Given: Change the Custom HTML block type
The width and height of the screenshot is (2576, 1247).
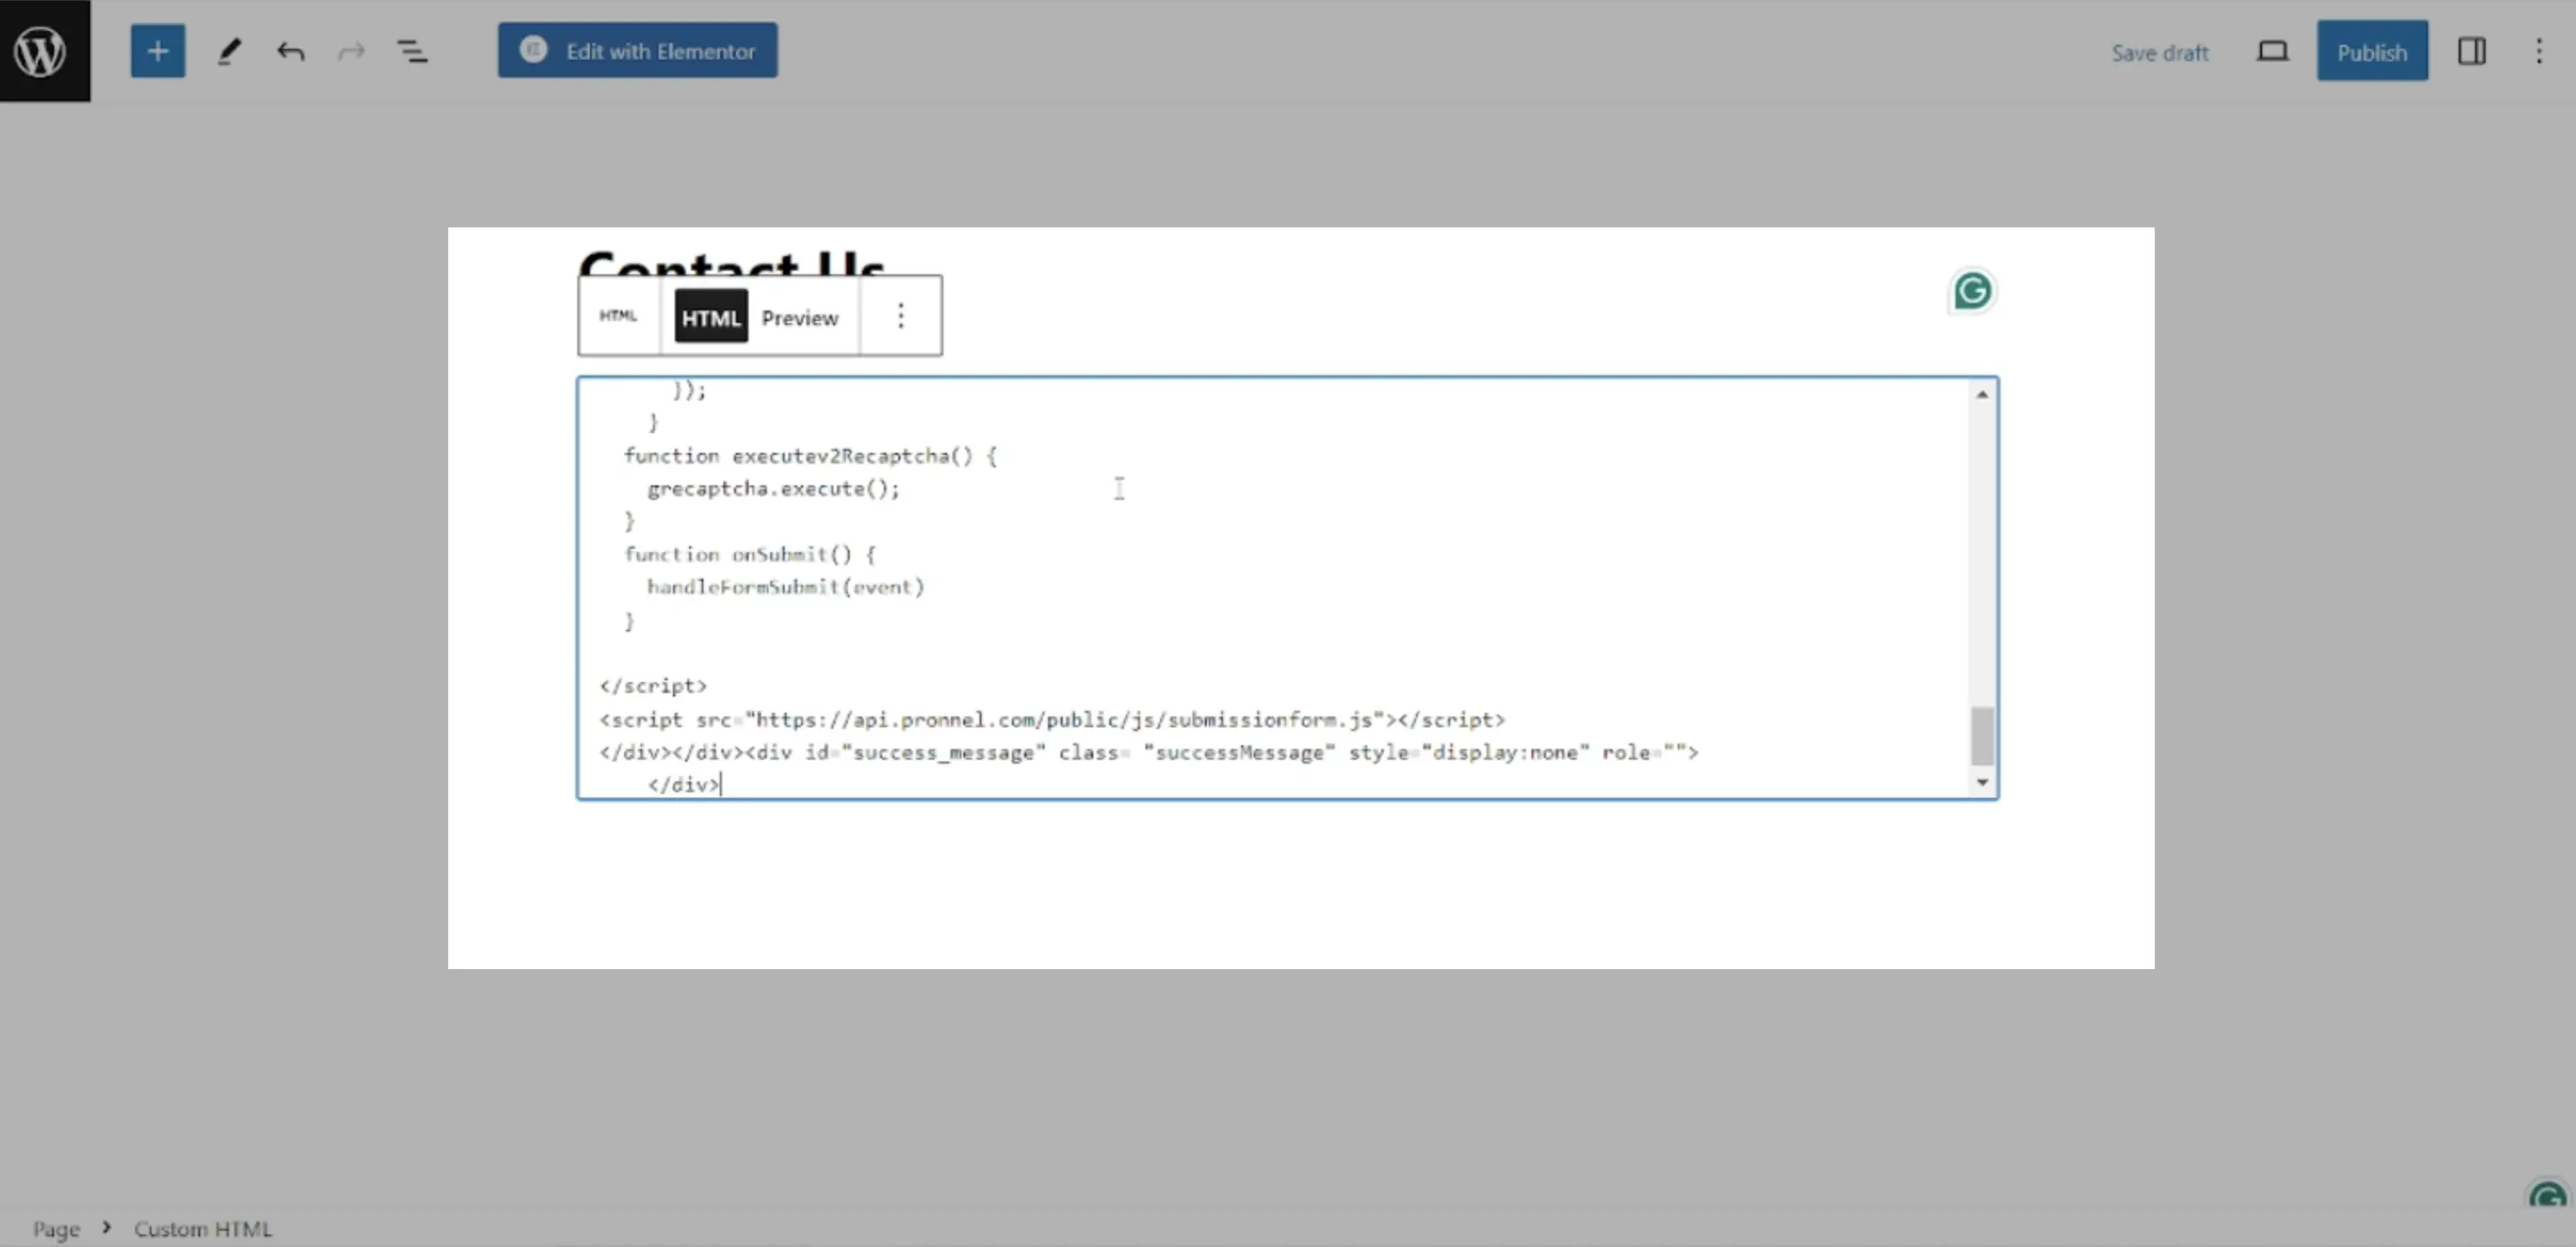Looking at the screenshot, I should 618,316.
